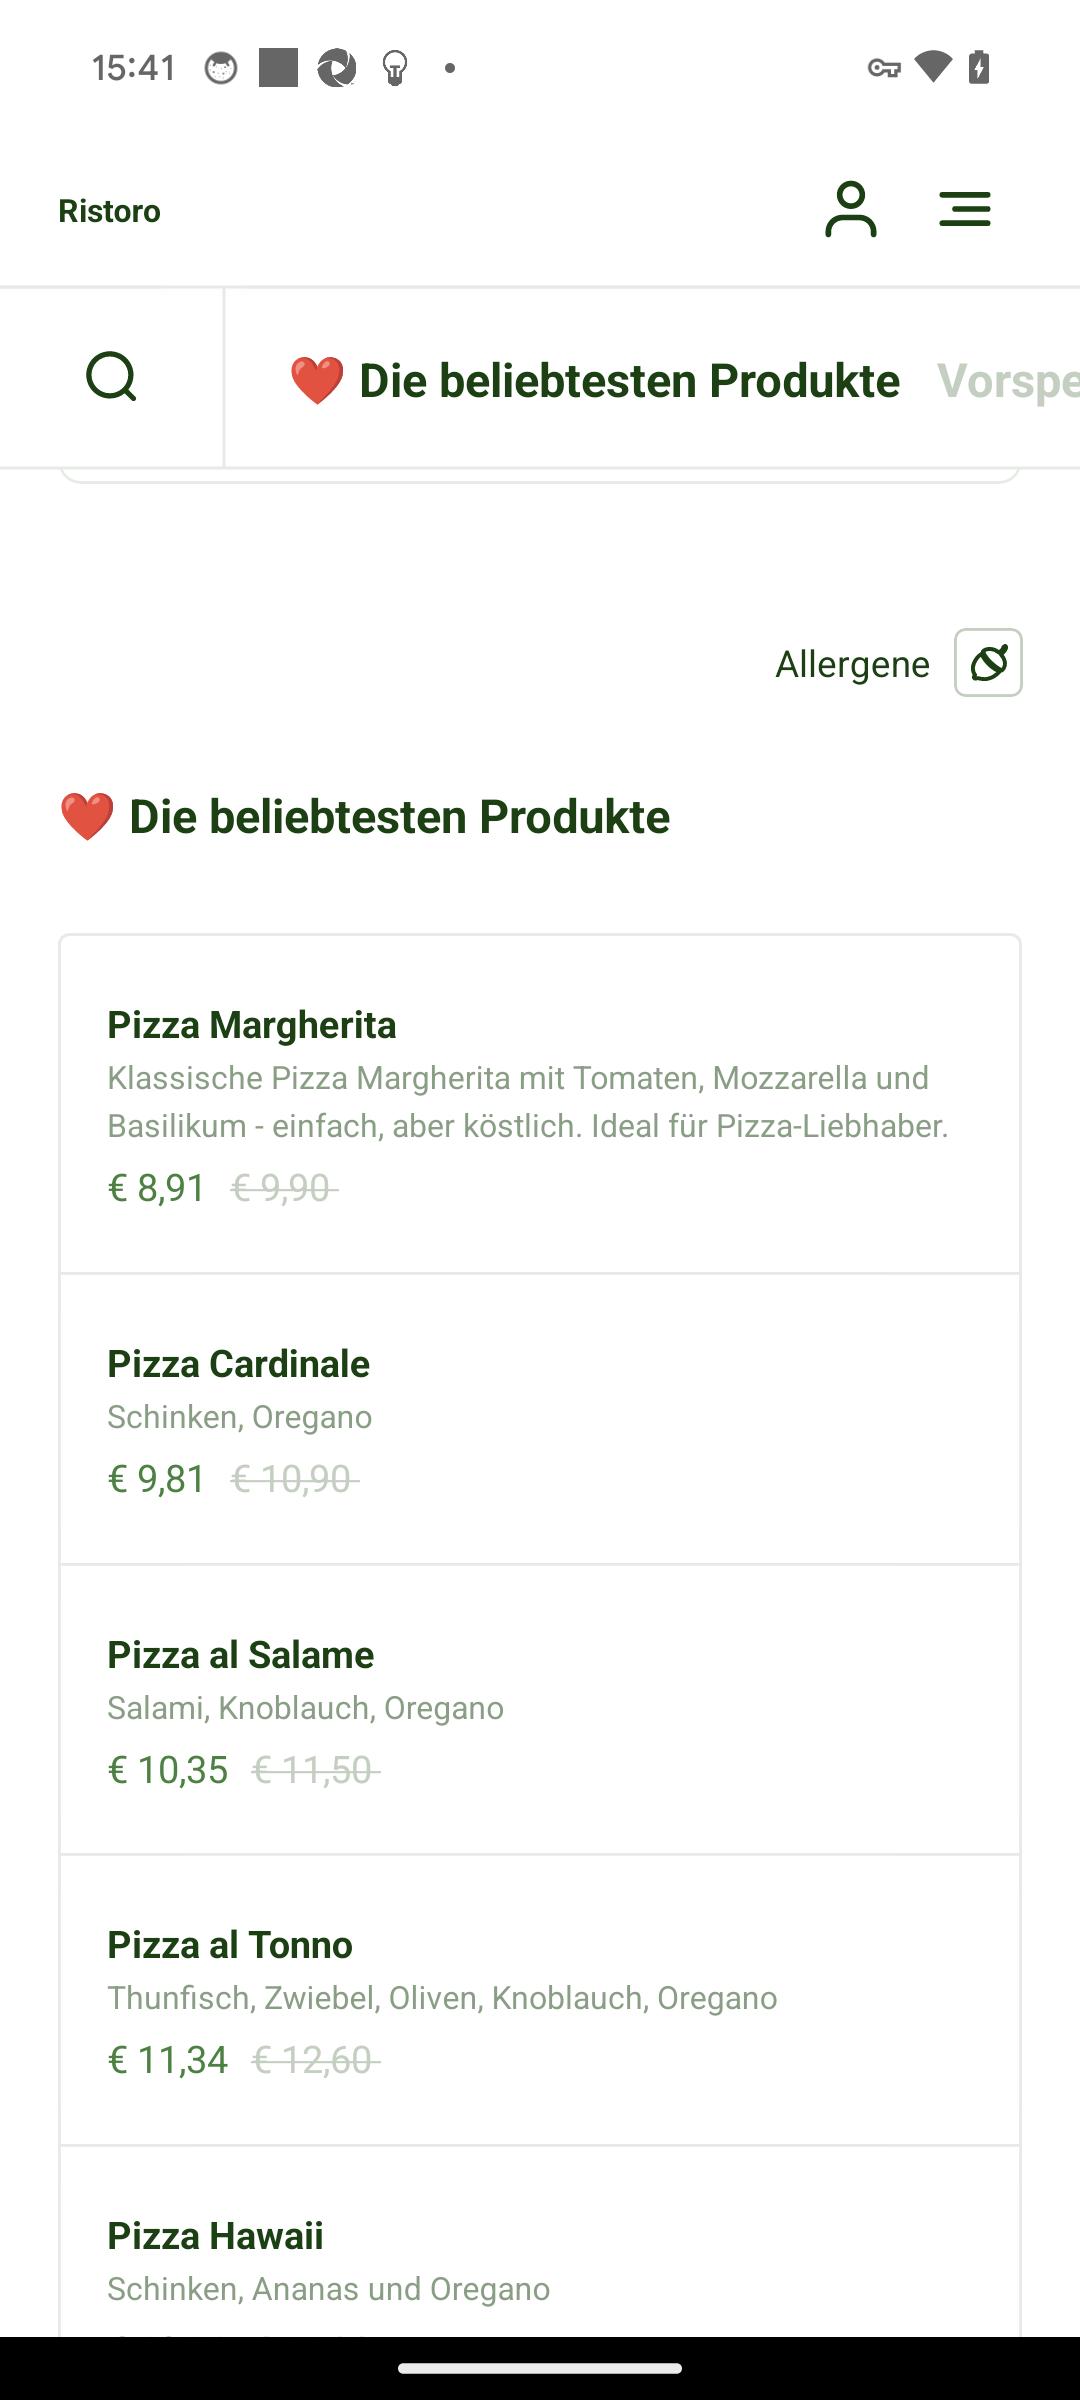Screen dimensions: 1080x2400
Task: Tap the search magnifier icon
Action: (x=111, y=377)
